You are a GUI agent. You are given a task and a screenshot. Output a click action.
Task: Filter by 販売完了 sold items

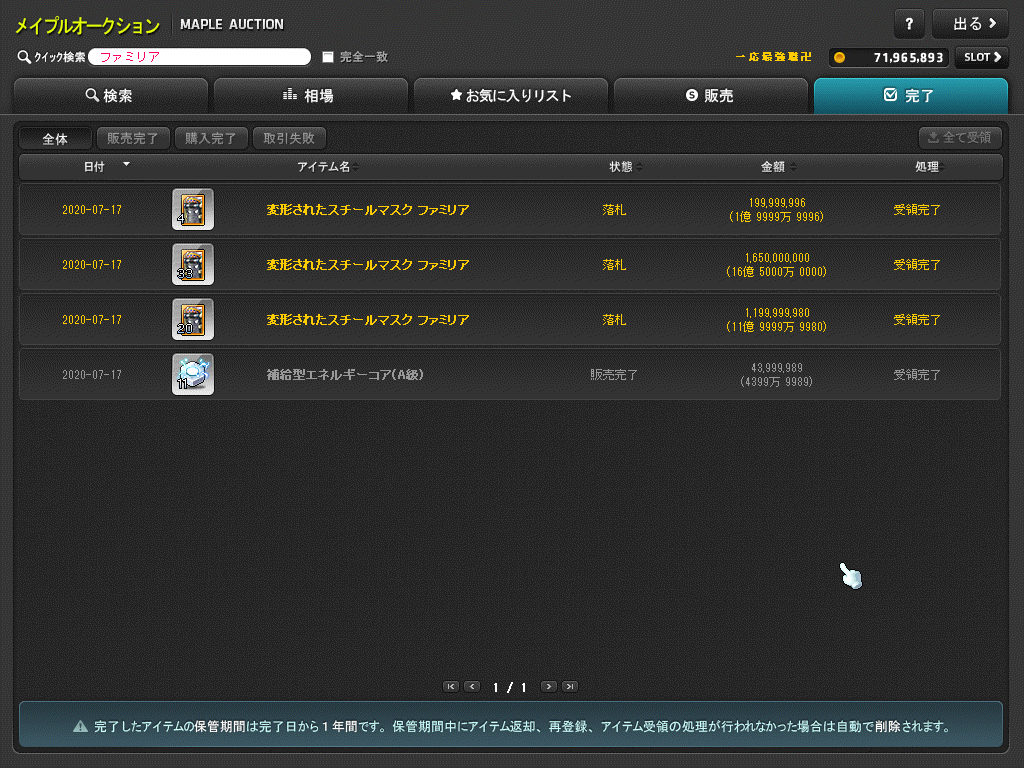pos(133,138)
